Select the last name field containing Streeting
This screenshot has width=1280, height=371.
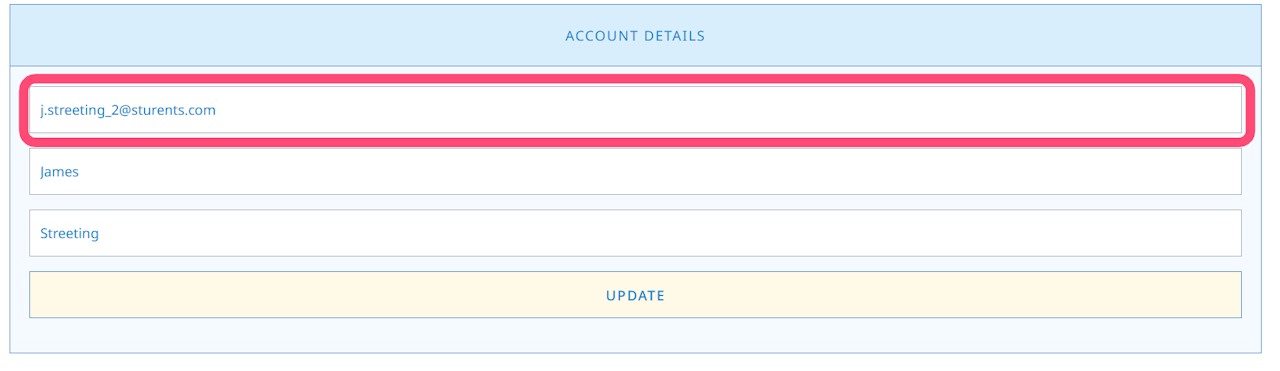pos(635,233)
